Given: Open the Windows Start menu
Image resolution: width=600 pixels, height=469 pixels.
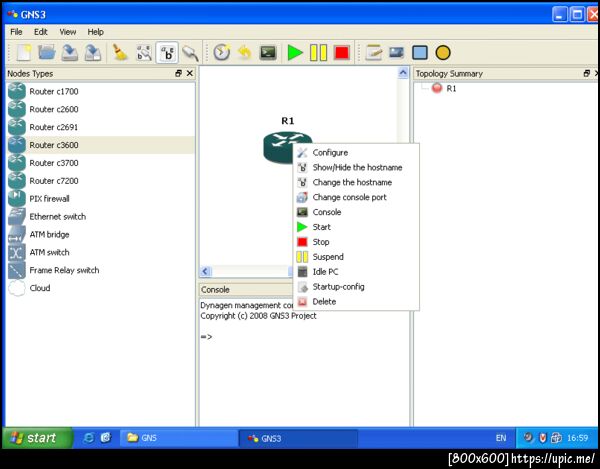Looking at the screenshot, I should pos(36,438).
